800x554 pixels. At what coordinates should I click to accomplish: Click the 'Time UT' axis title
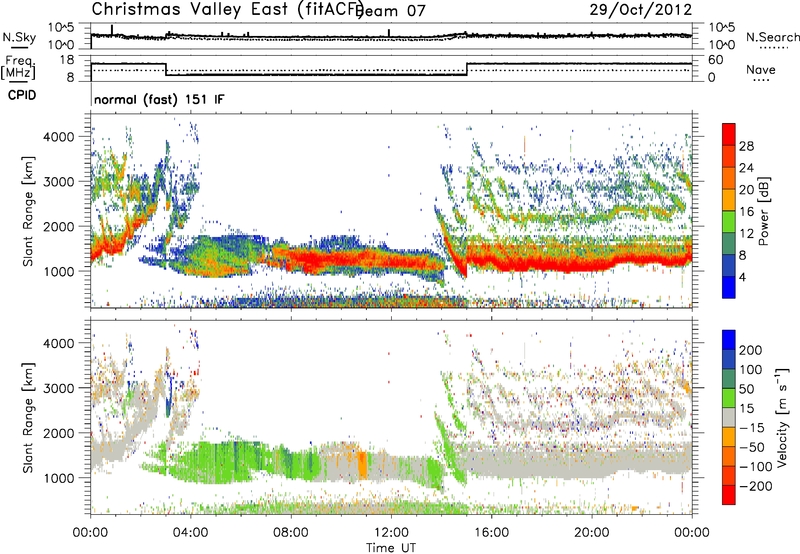pyautogui.click(x=391, y=547)
